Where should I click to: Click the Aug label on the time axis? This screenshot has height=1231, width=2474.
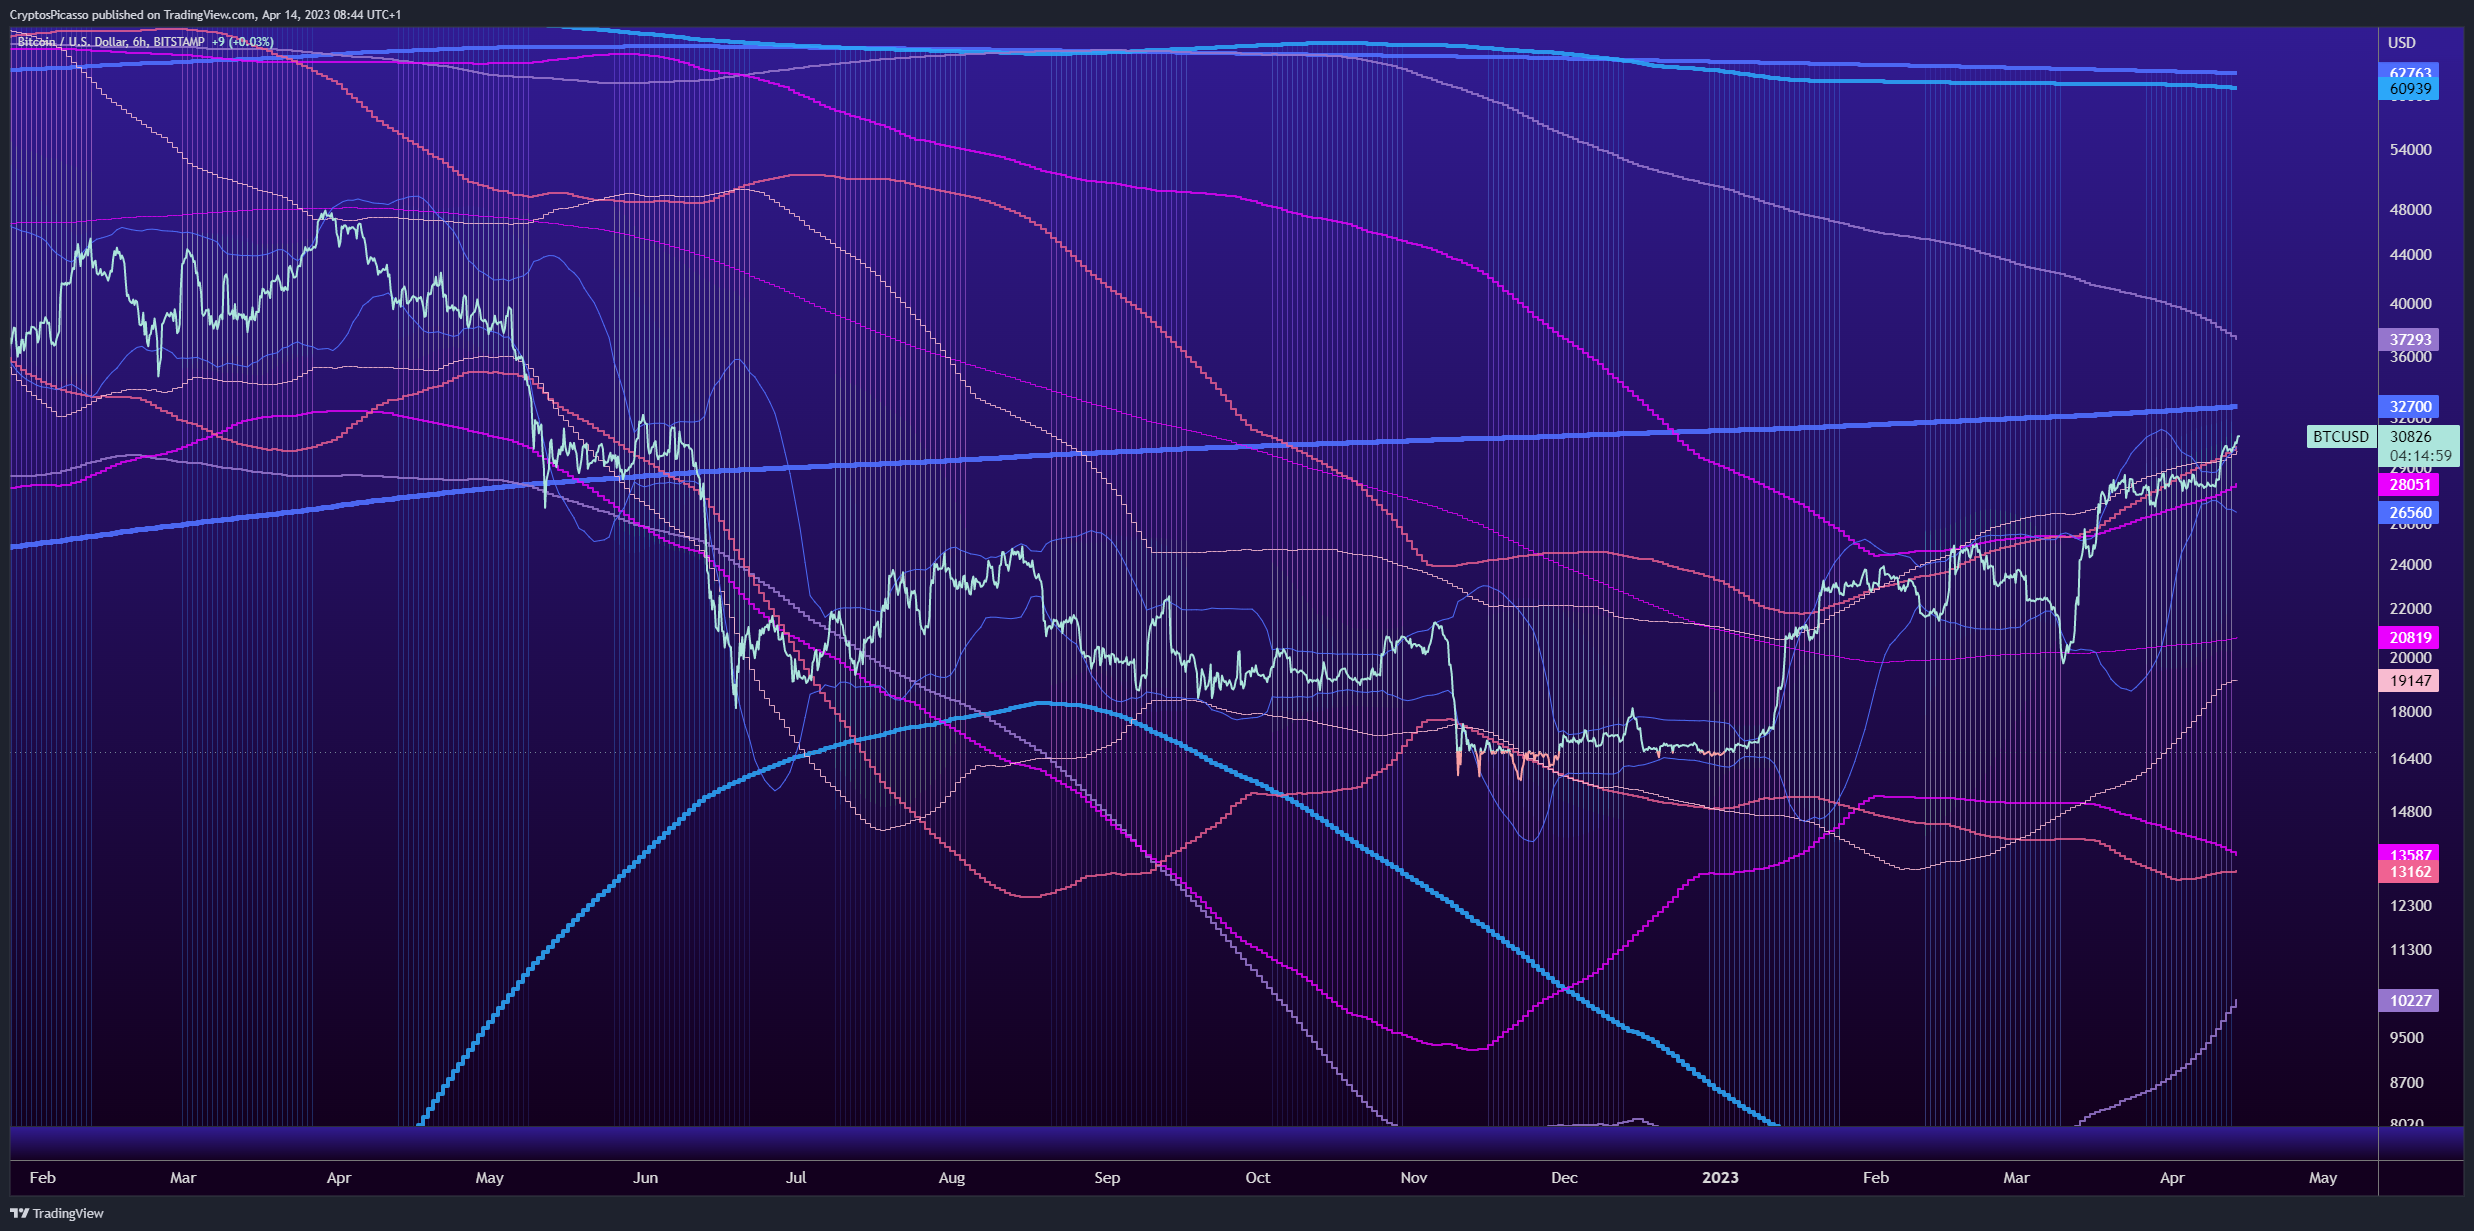point(952,1177)
